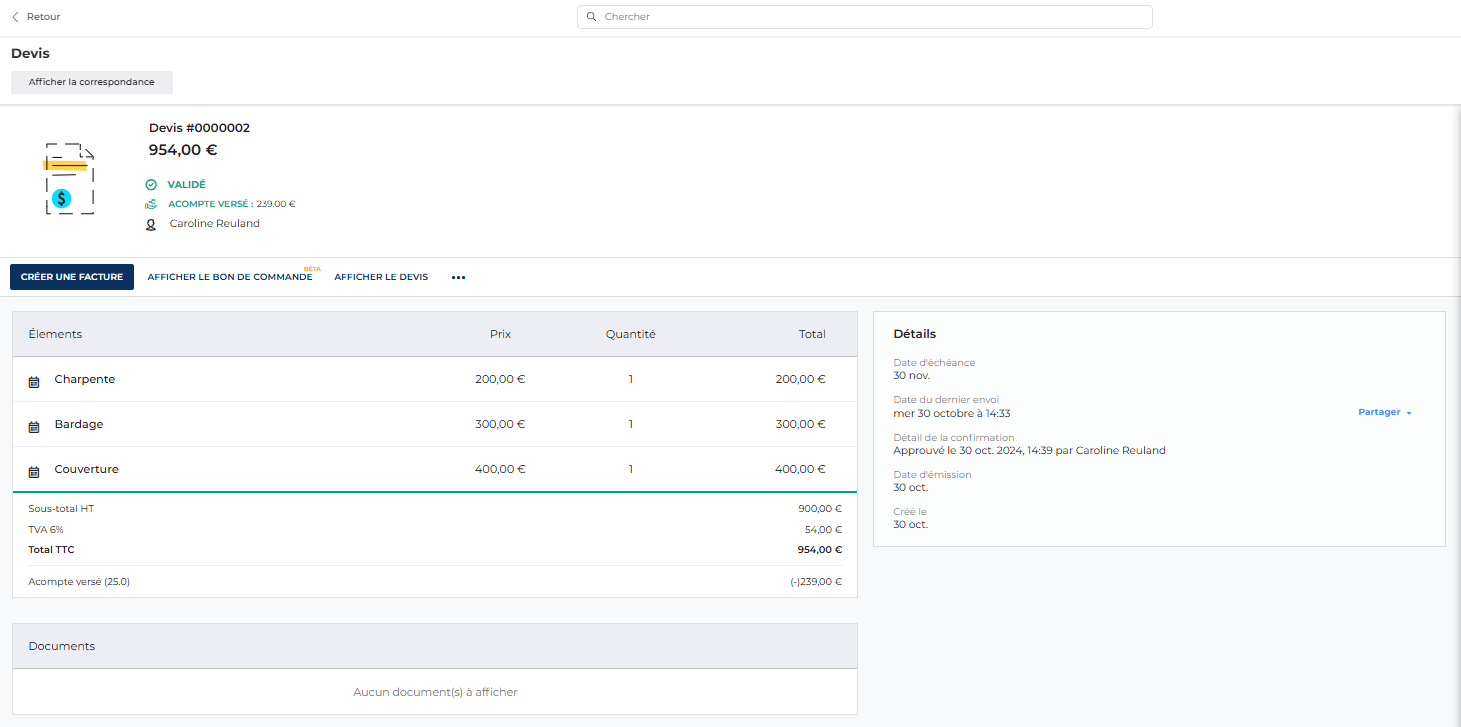
Task: Click the search magnifier icon
Action: click(591, 17)
